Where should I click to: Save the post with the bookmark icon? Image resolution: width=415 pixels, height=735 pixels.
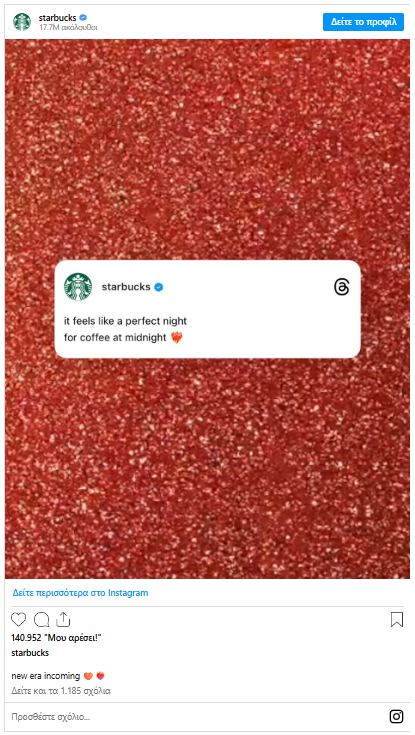coord(397,619)
